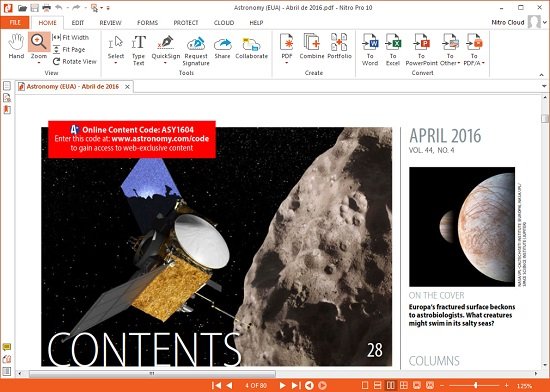Image resolution: width=550 pixels, height=392 pixels.
Task: Open the FILE menu
Action: pyautogui.click(x=15, y=23)
